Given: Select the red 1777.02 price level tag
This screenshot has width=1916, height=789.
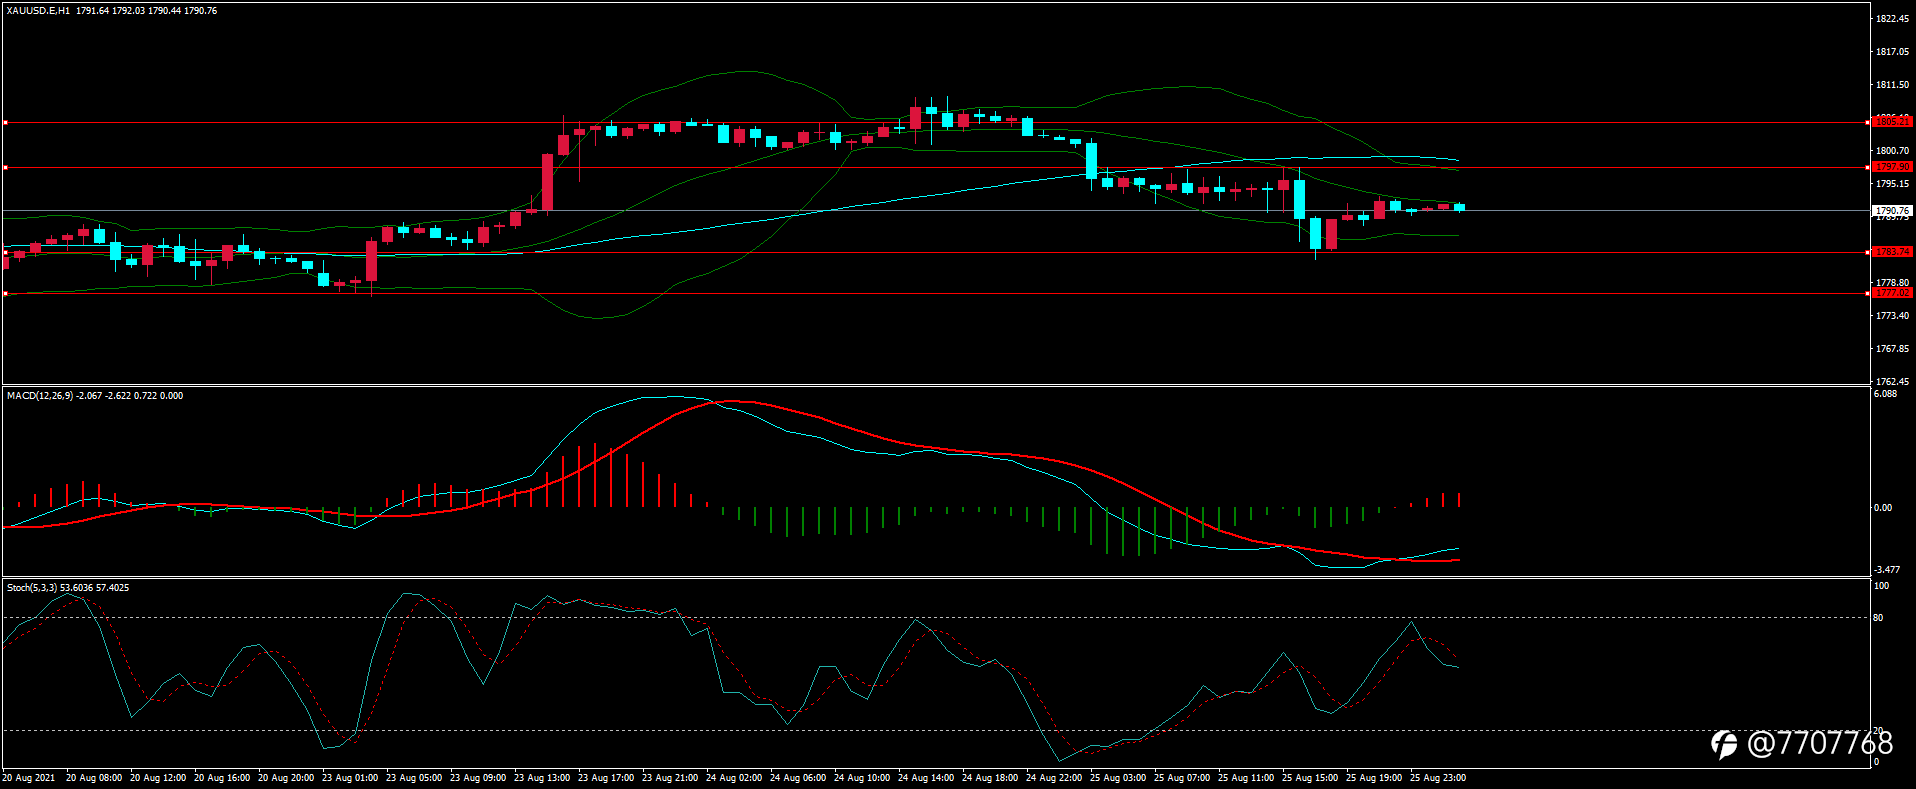Looking at the screenshot, I should [1892, 293].
